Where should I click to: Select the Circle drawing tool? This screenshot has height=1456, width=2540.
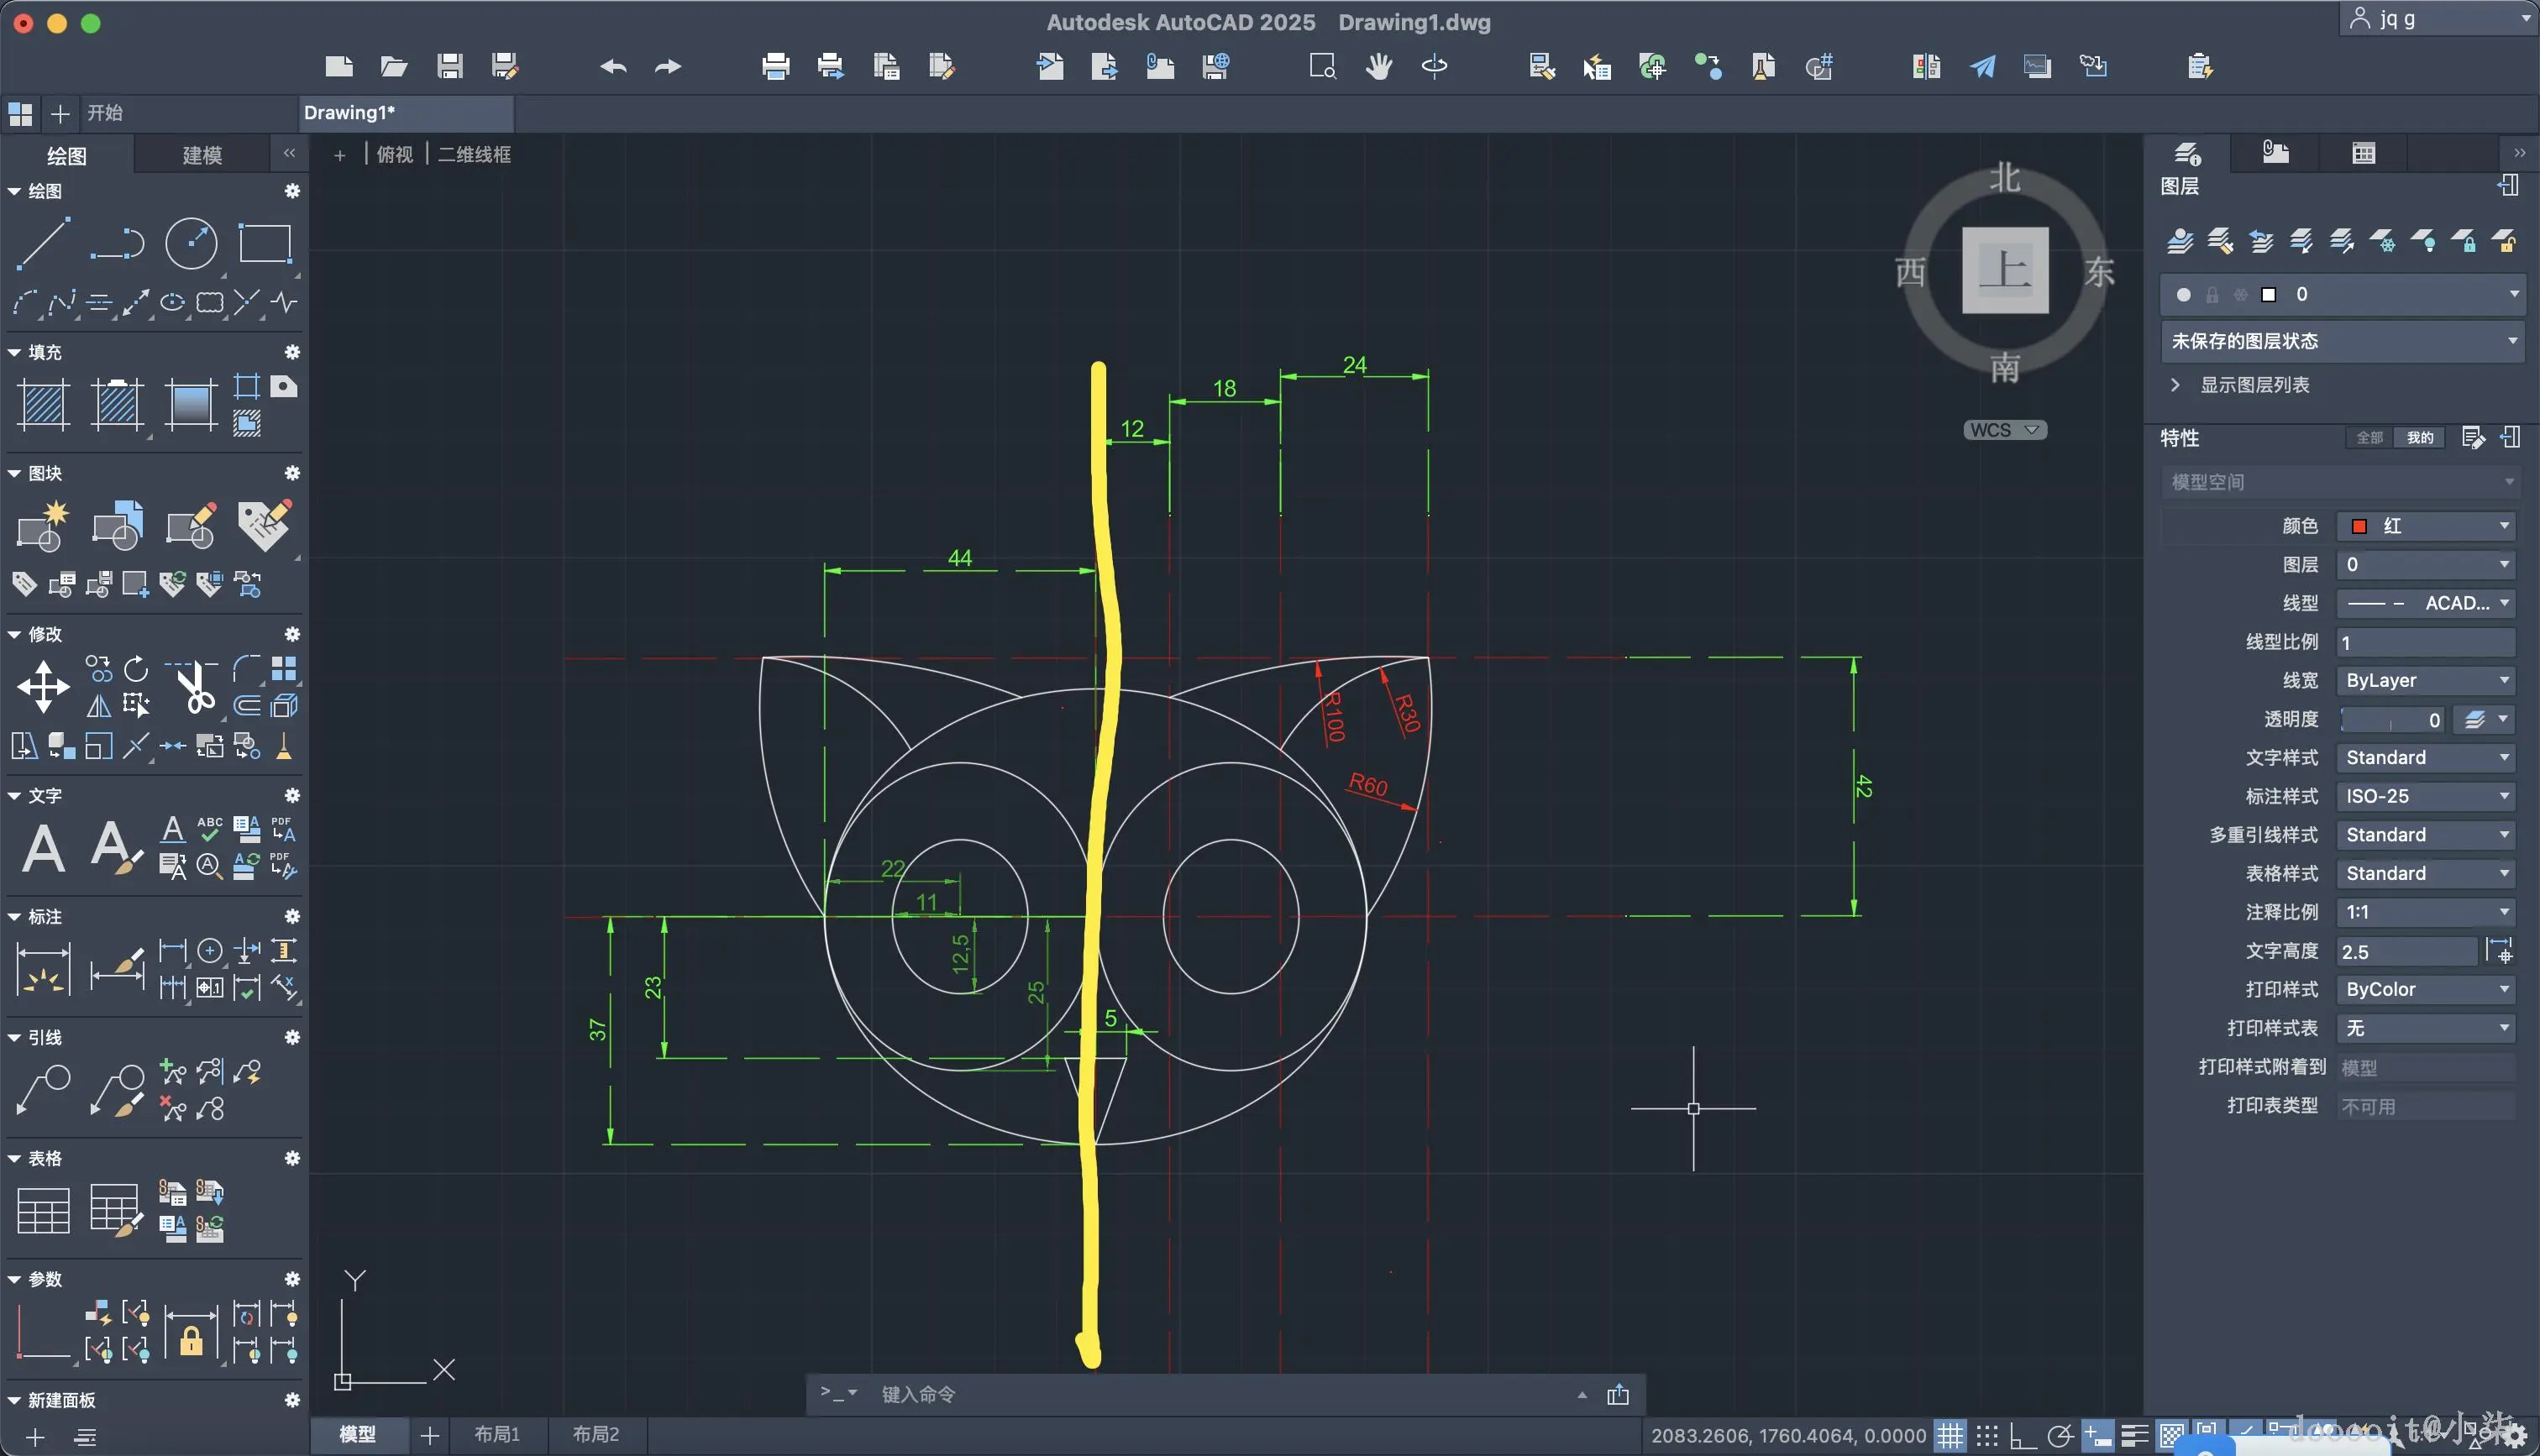190,243
